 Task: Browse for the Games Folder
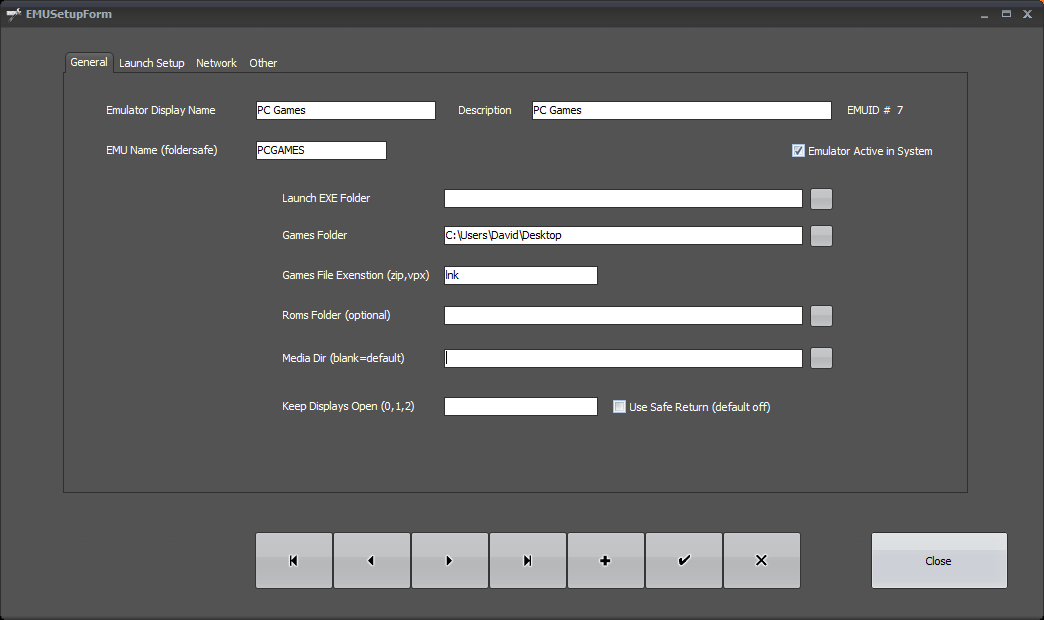coord(821,236)
